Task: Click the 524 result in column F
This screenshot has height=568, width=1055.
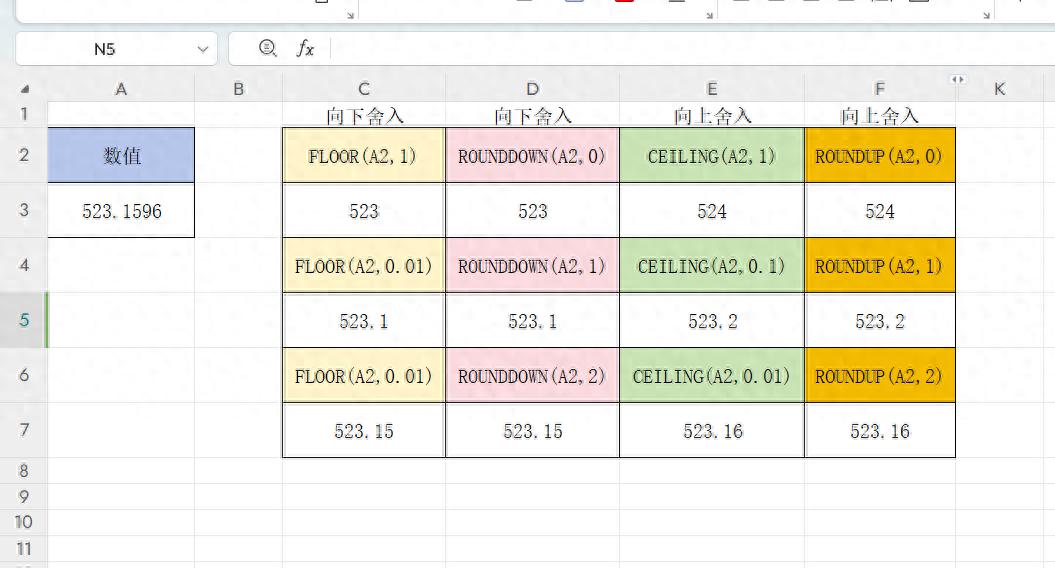Action: (x=879, y=210)
